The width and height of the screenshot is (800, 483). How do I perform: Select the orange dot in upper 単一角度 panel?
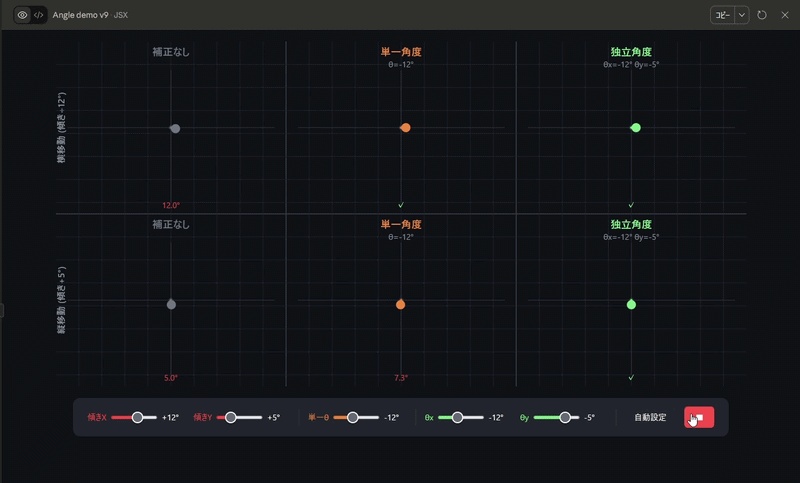406,128
